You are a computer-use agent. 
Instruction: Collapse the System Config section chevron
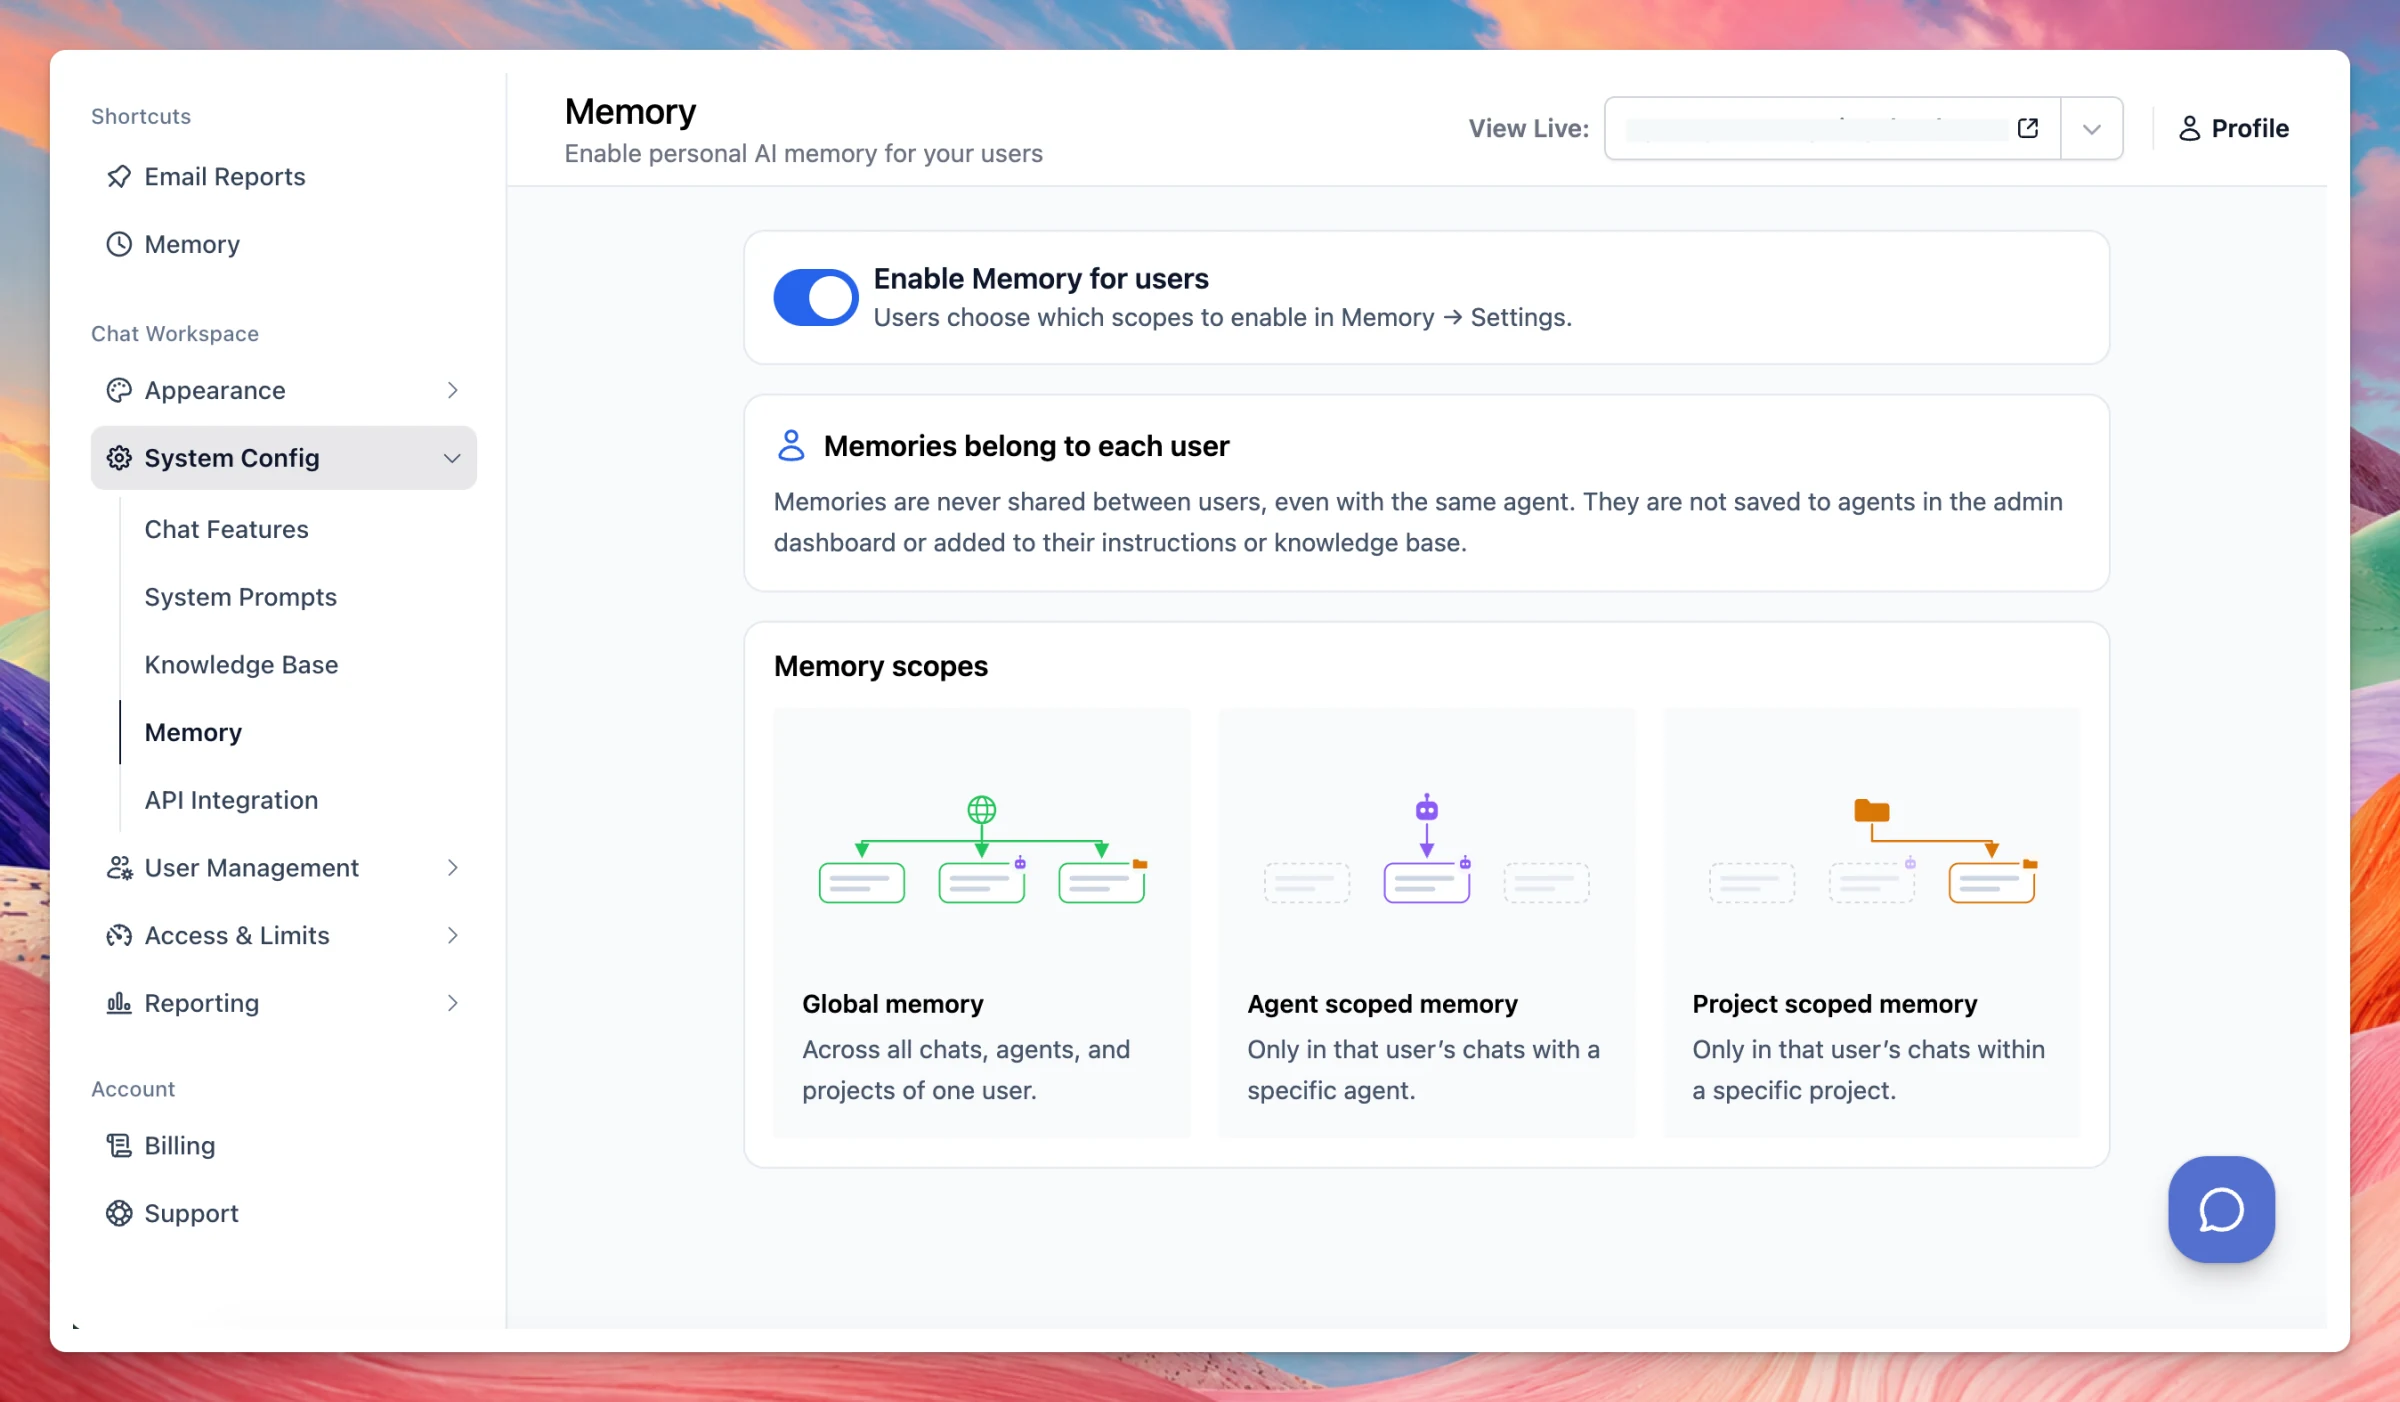[x=452, y=458]
